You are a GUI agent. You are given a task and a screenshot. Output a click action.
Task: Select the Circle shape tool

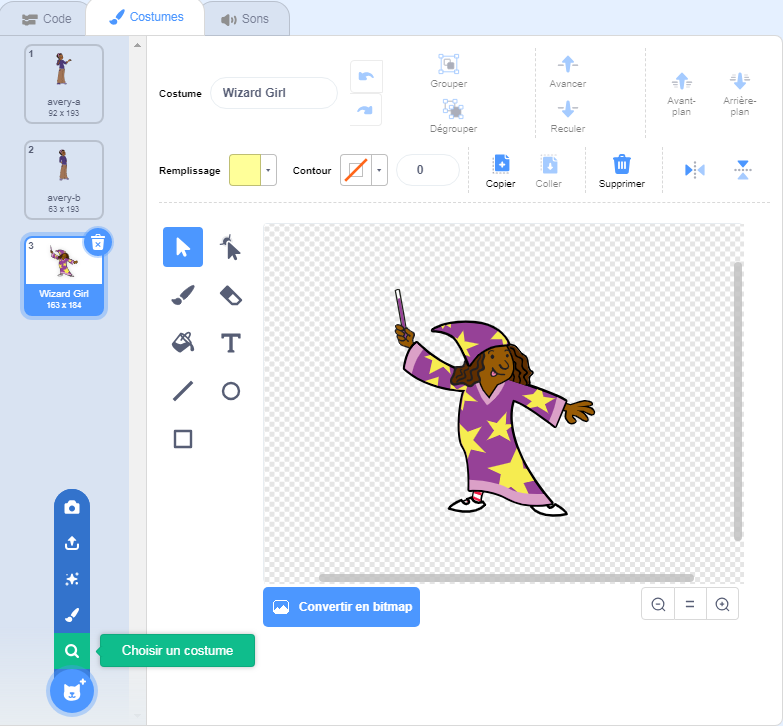[x=231, y=391]
